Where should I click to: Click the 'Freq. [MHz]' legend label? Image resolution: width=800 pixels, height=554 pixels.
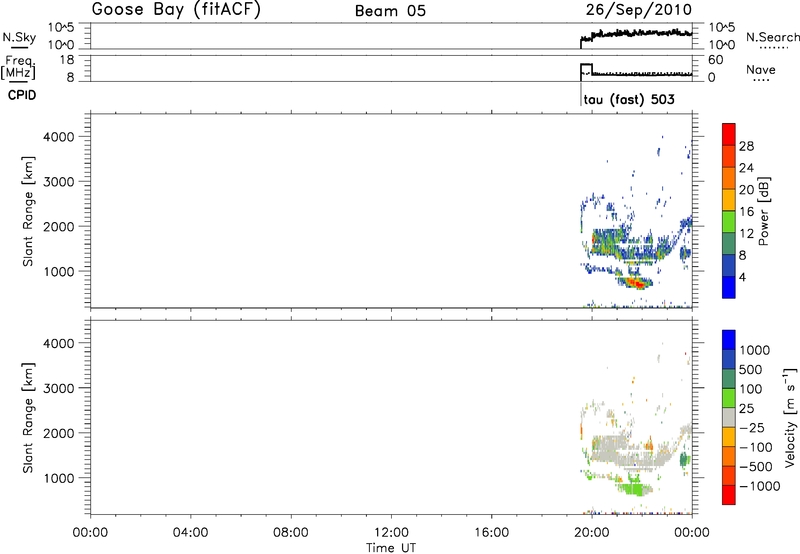[18, 68]
